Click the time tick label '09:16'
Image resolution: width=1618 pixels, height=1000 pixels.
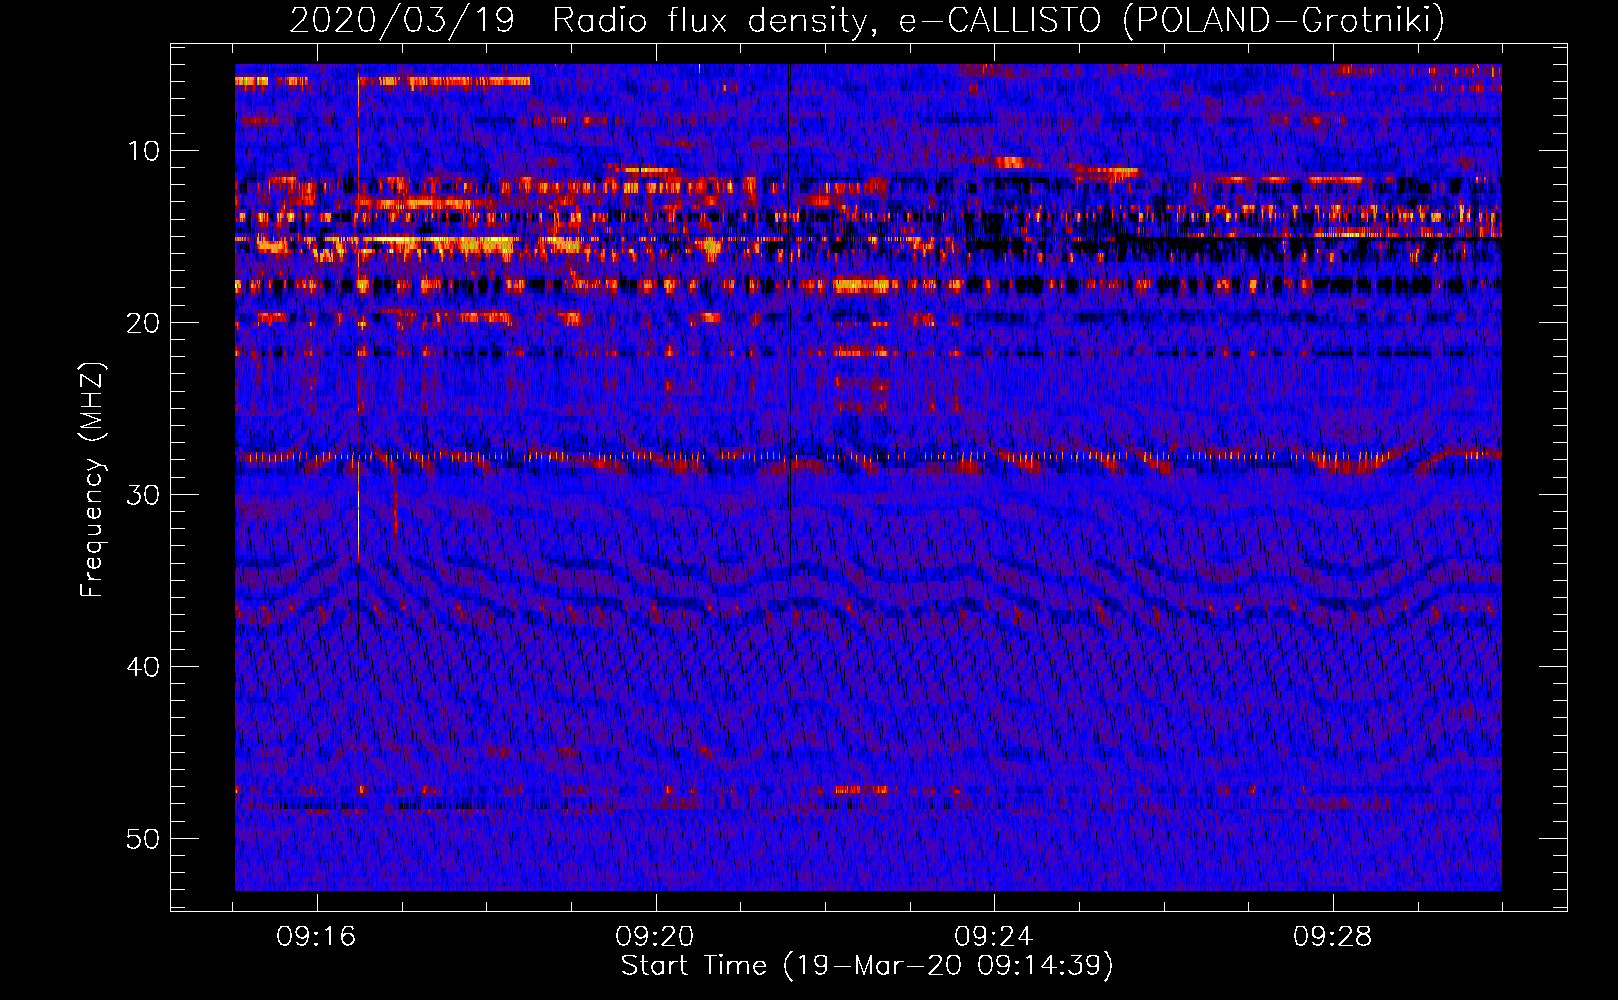[x=316, y=937]
